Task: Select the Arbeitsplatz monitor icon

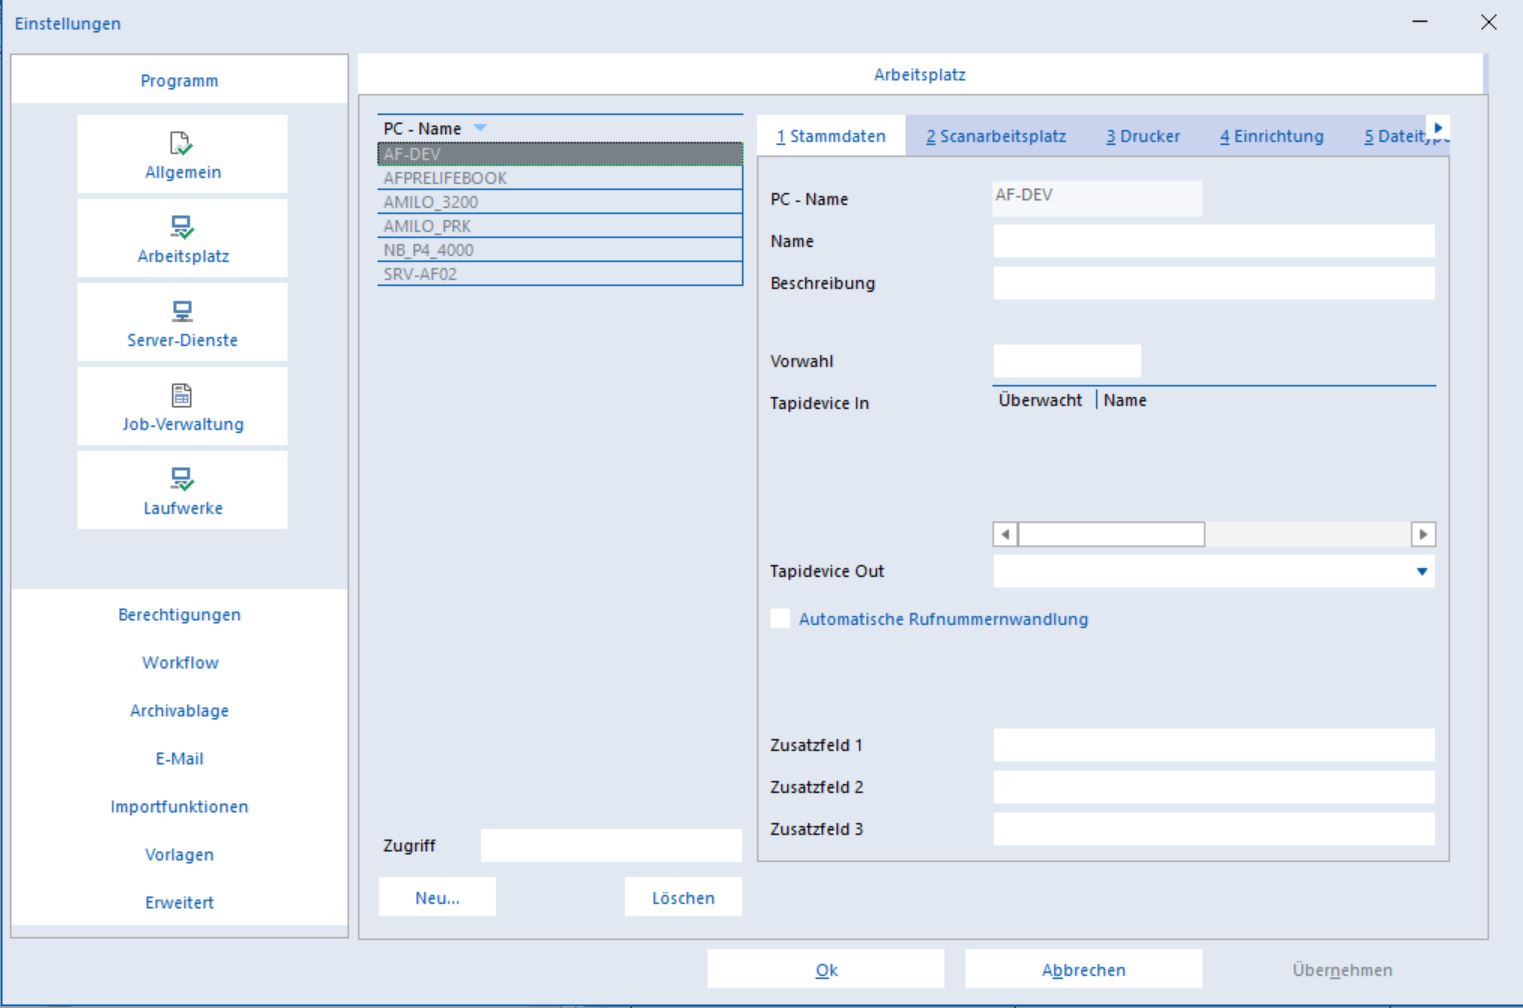Action: (x=182, y=227)
